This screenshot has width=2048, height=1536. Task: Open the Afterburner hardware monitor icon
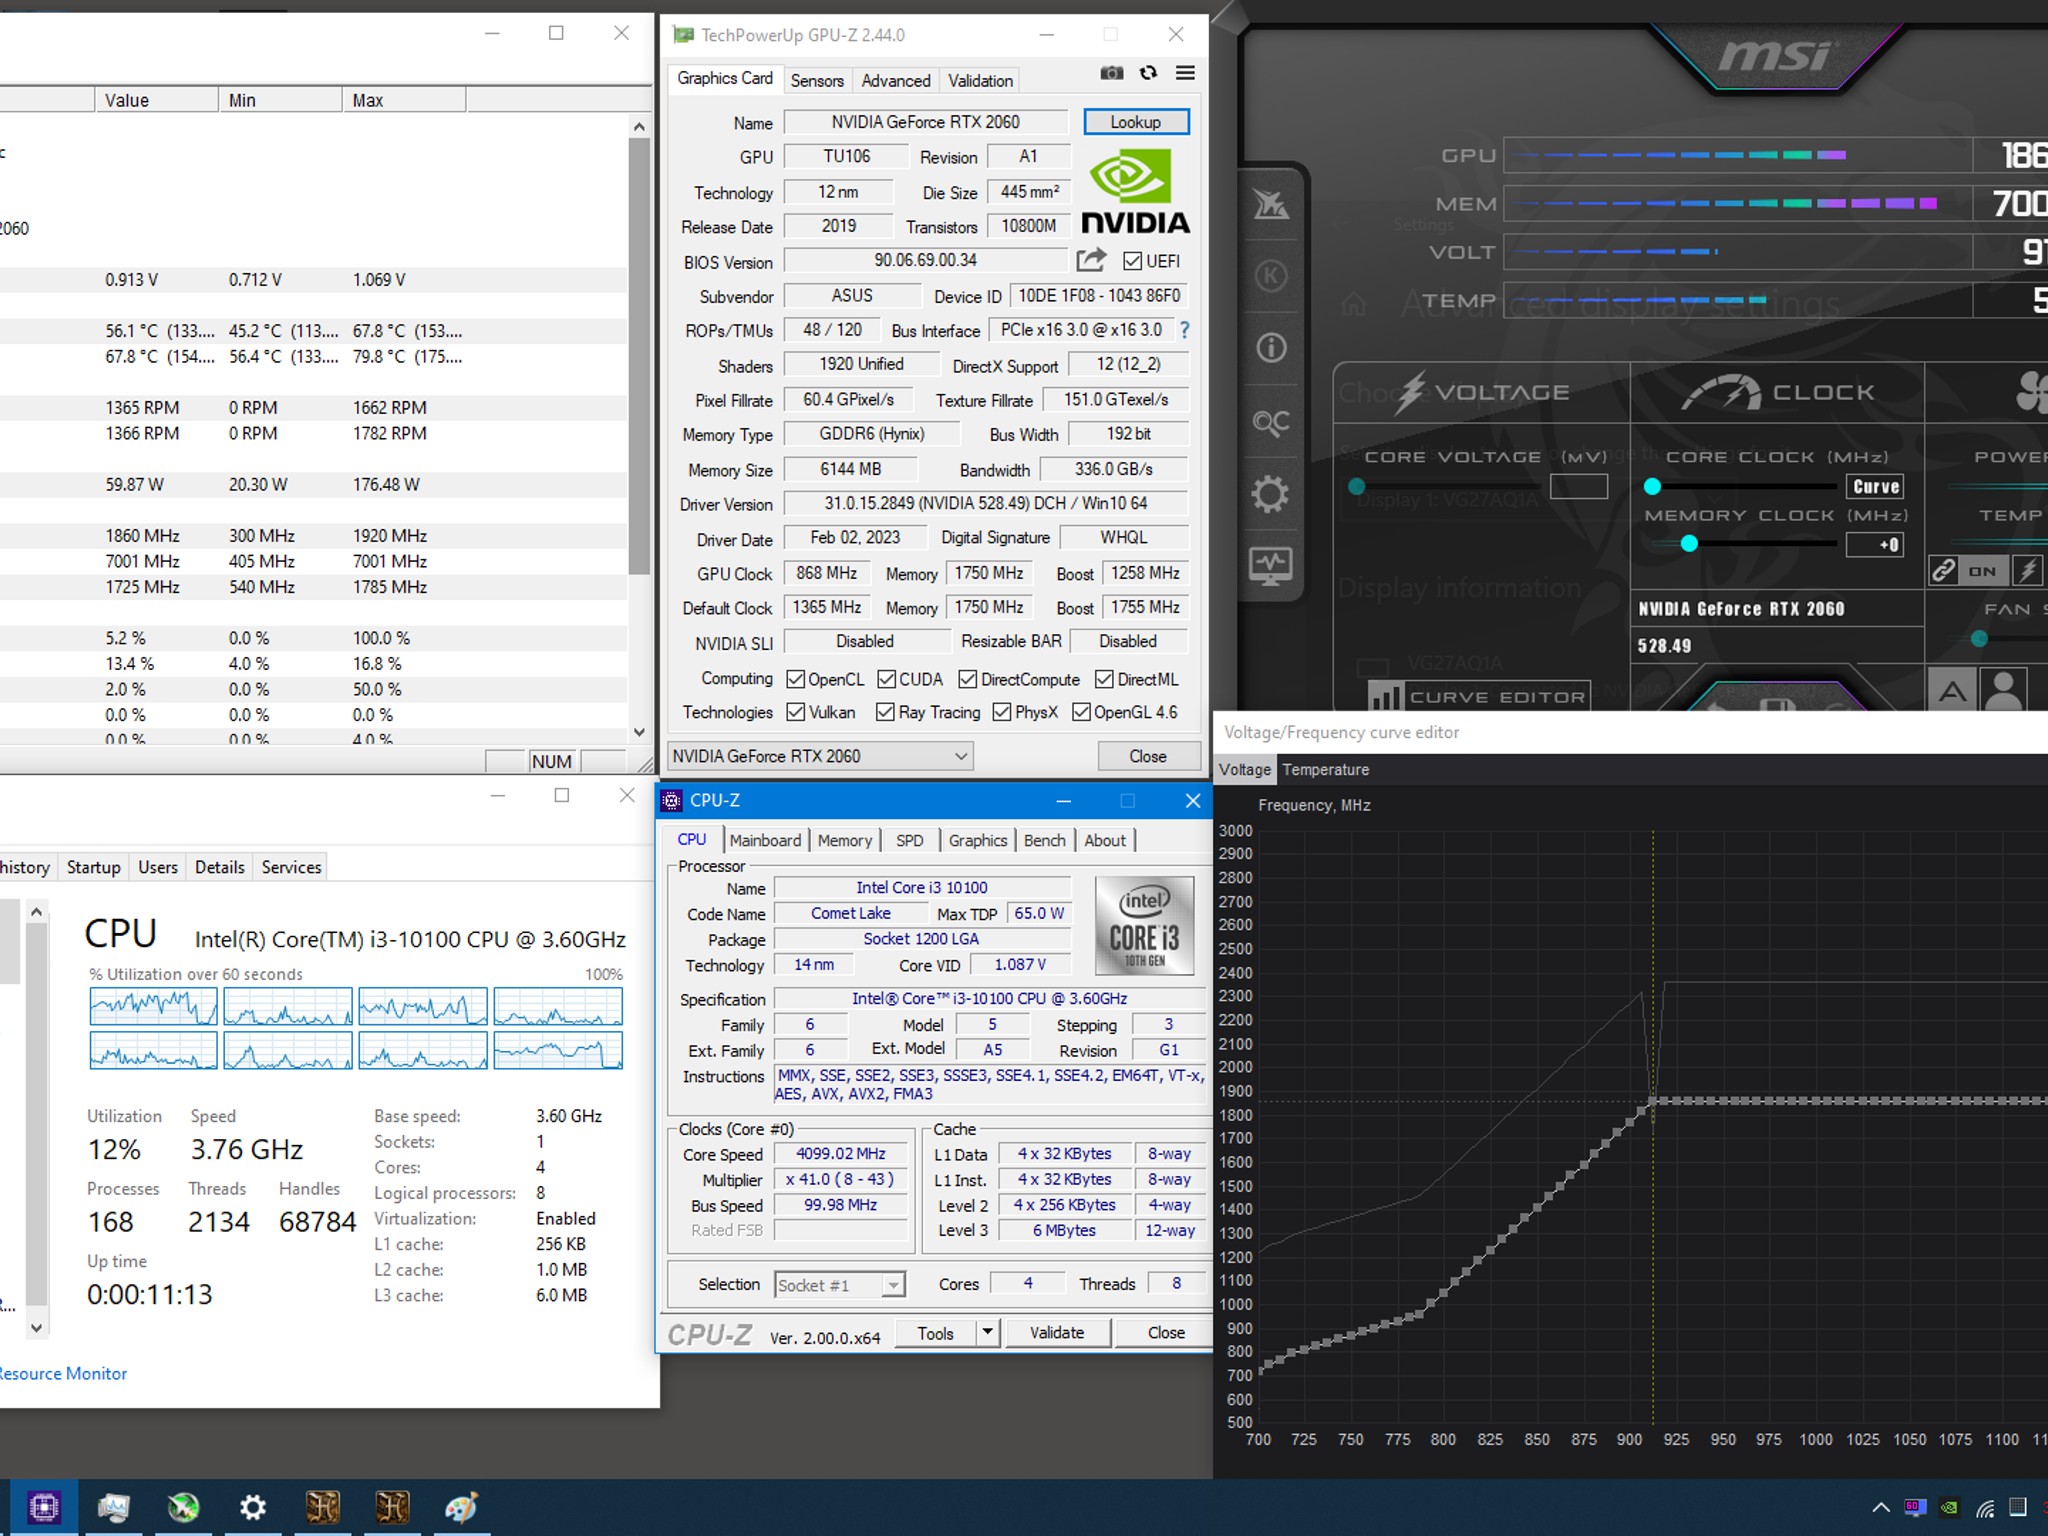1271,566
